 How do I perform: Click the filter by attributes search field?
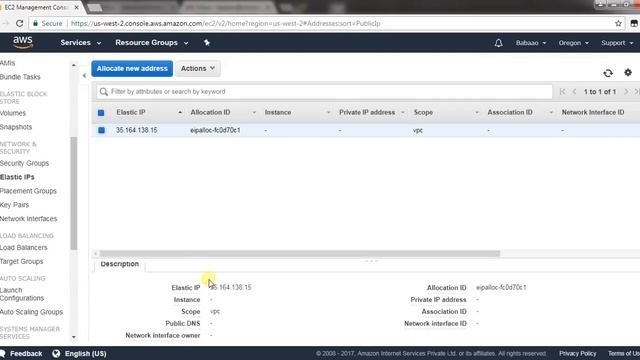pyautogui.click(x=324, y=91)
